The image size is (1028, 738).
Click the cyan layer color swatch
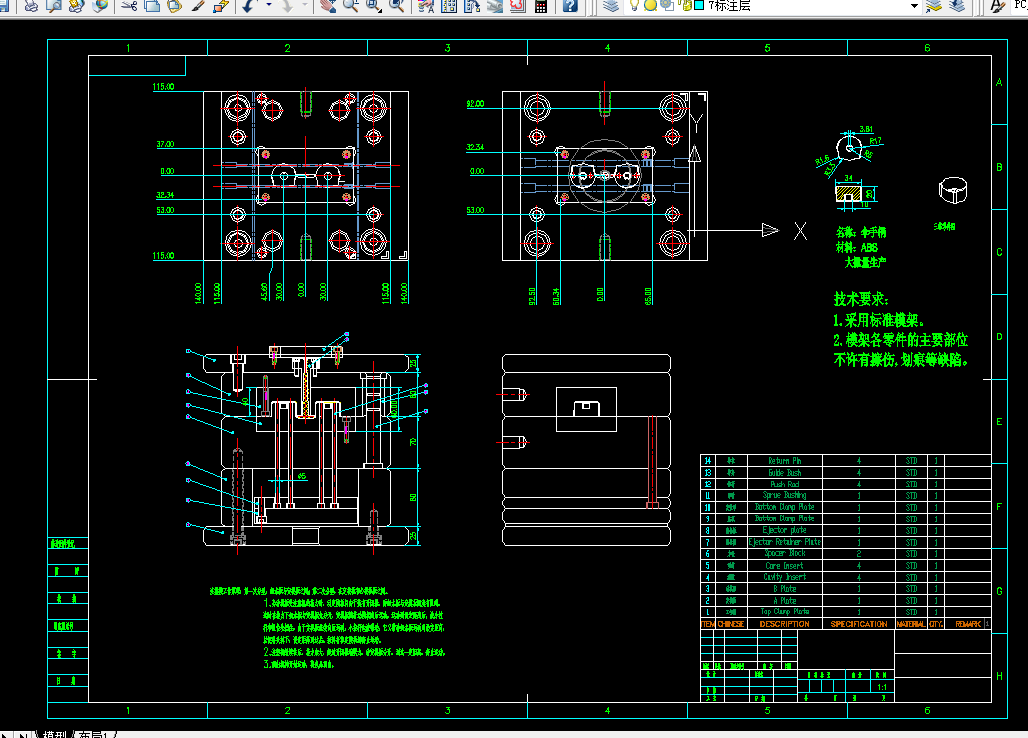[699, 5]
